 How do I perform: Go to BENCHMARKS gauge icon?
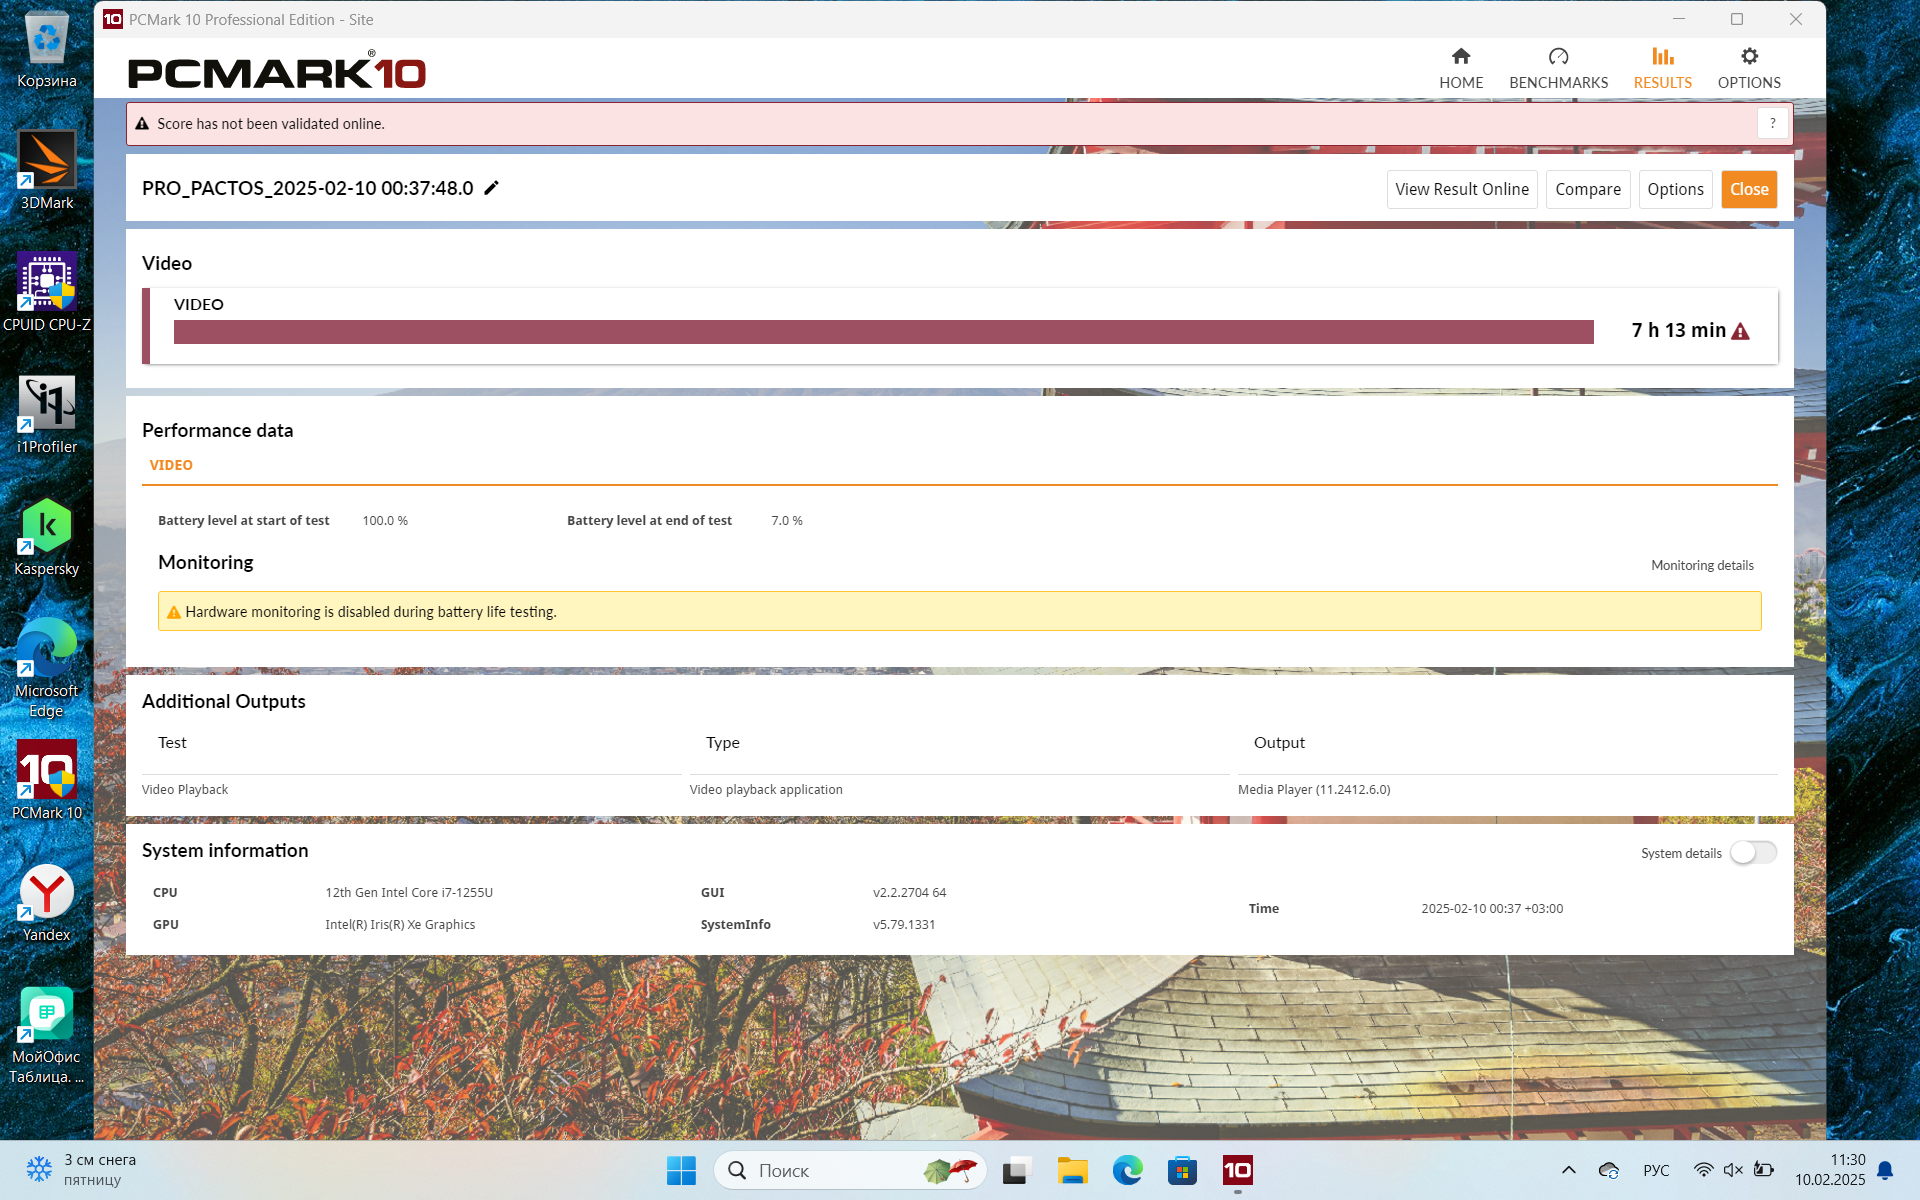click(1558, 57)
